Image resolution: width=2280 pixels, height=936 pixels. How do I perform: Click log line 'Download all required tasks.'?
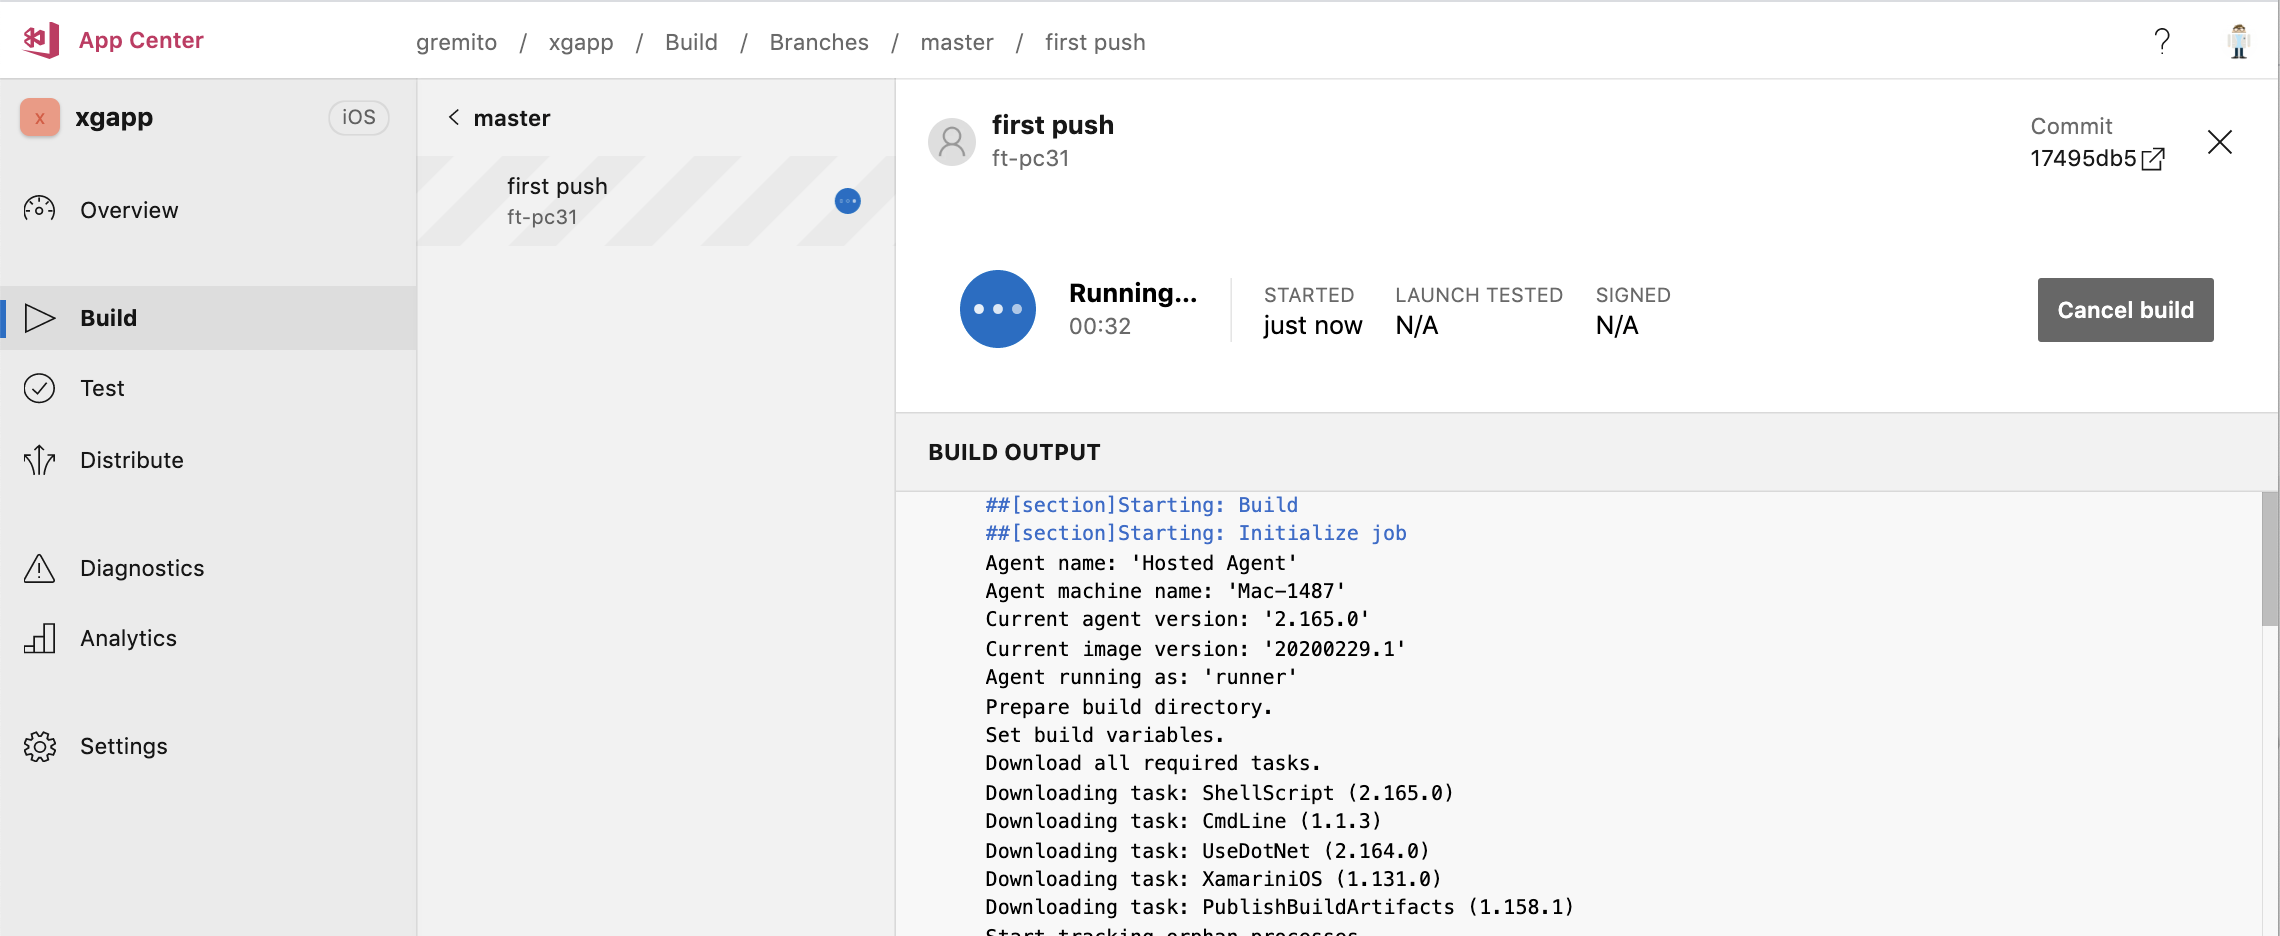click(x=1153, y=763)
